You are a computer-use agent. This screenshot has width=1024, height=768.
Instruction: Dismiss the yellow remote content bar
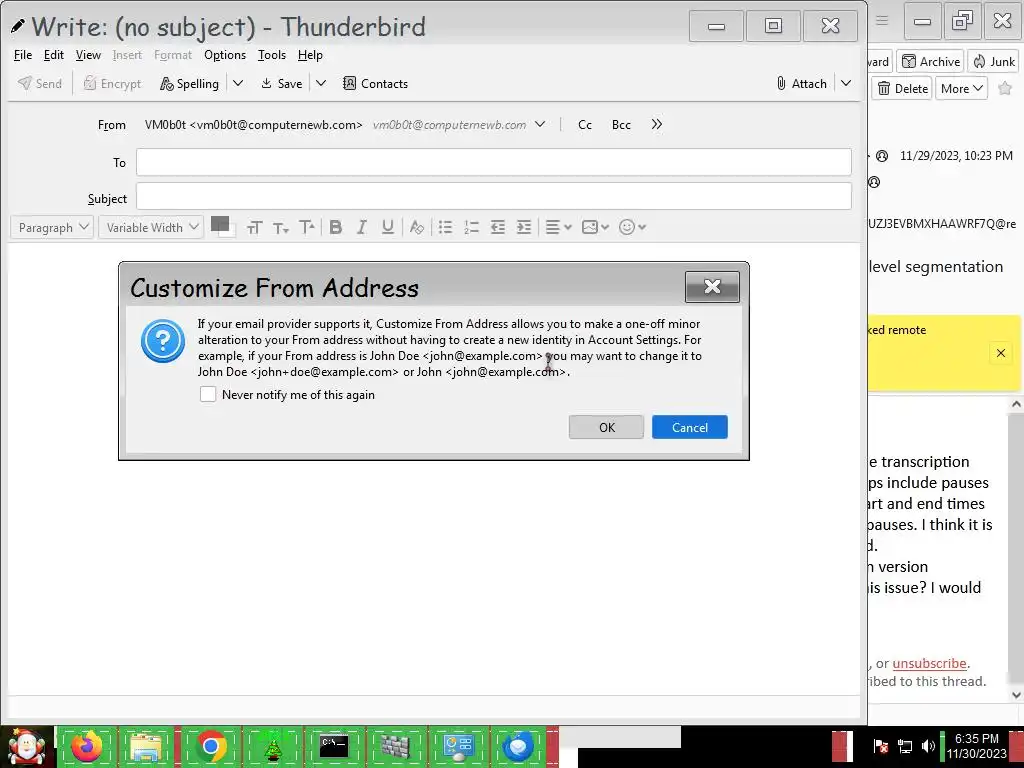click(x=1000, y=353)
